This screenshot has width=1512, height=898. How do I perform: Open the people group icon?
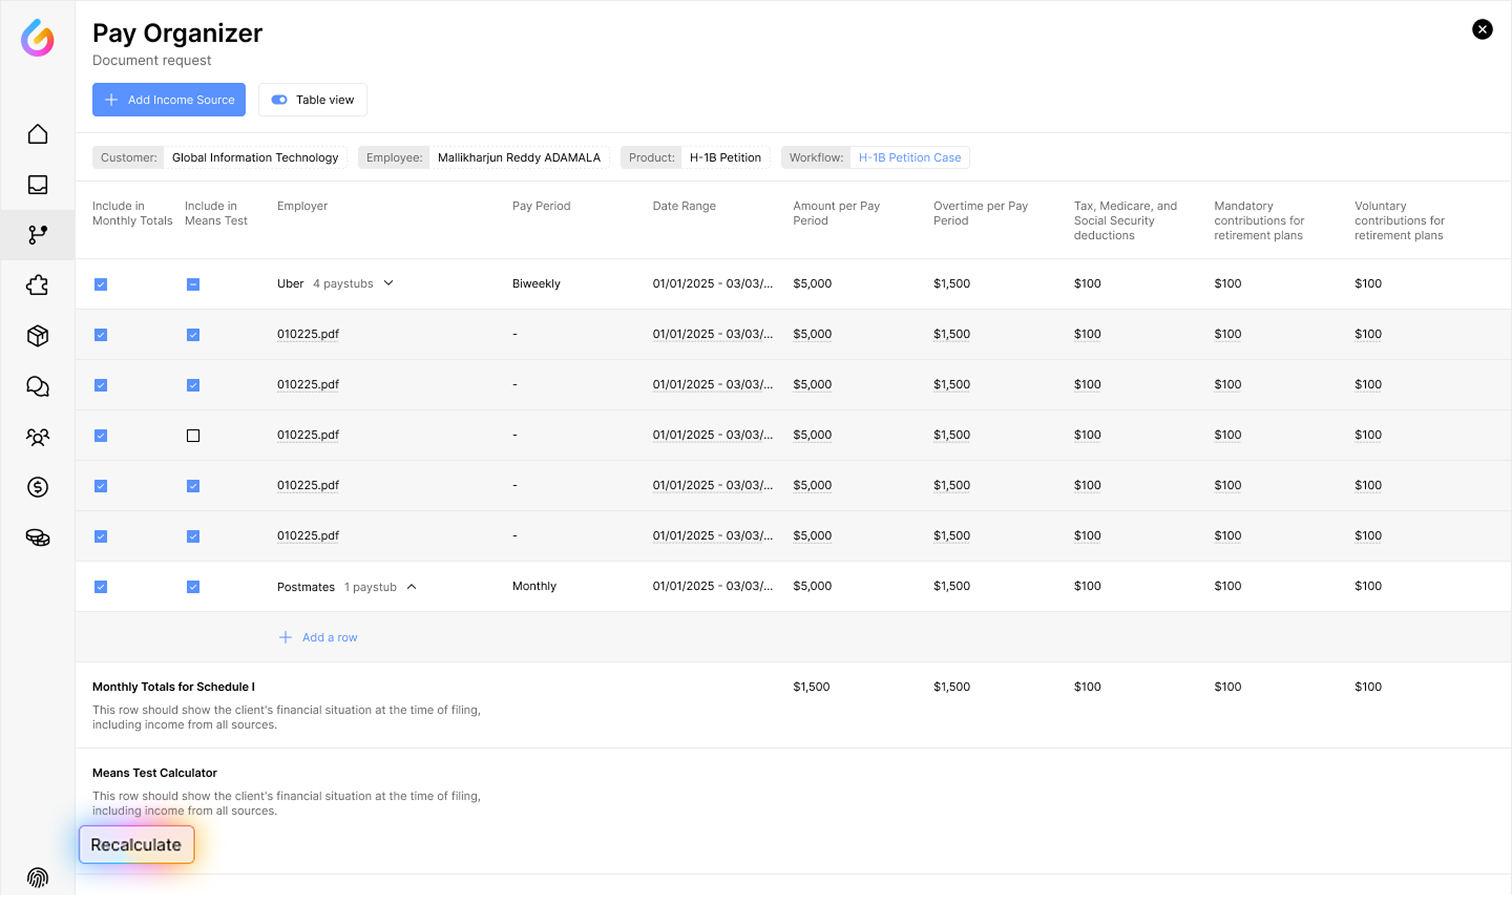(37, 437)
